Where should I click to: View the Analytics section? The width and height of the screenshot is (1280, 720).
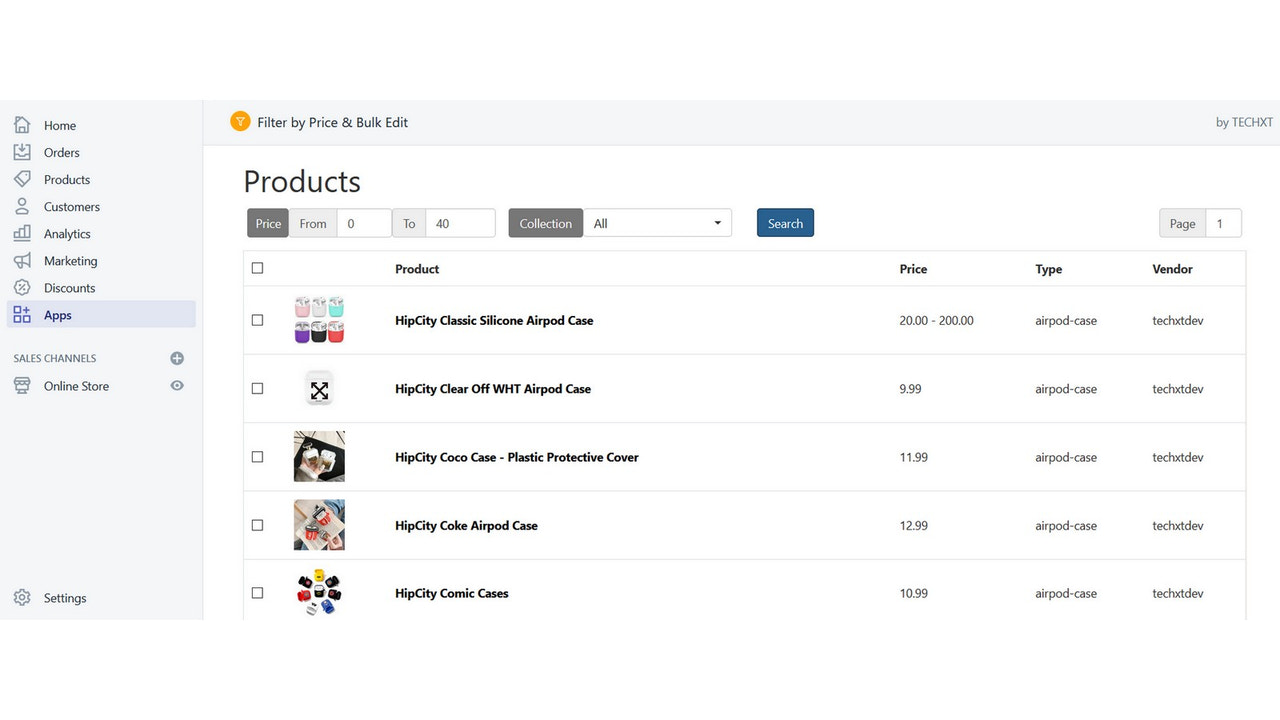tap(66, 233)
